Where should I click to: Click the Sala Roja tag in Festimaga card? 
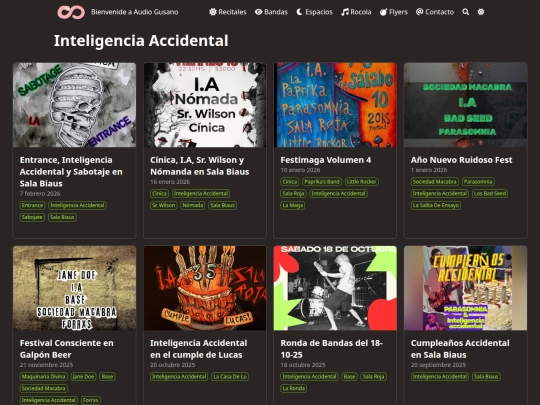tap(293, 194)
